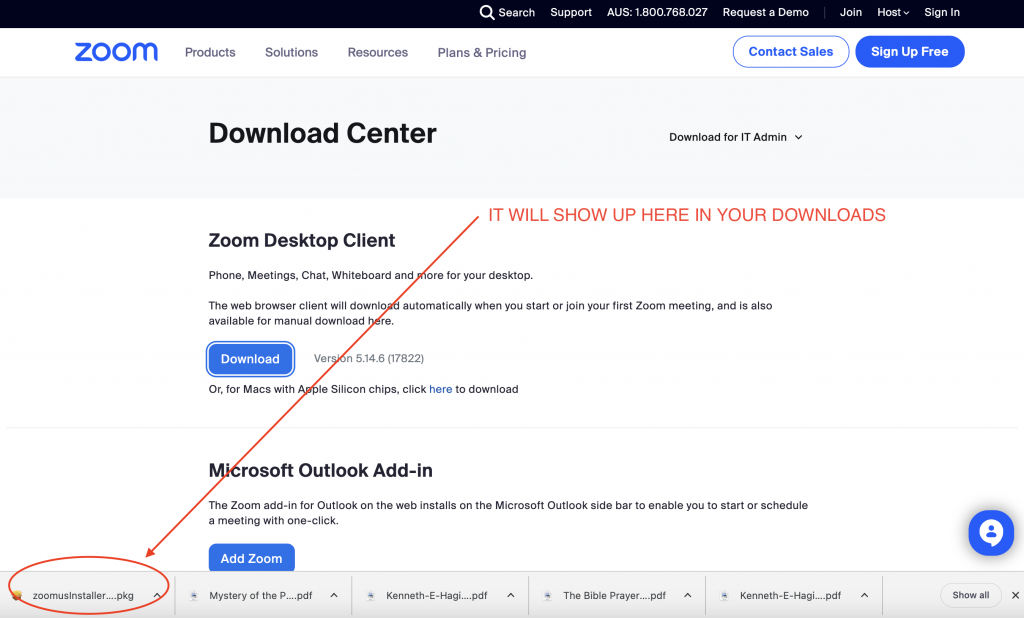Click the 'Download Center' page title

[x=323, y=133]
